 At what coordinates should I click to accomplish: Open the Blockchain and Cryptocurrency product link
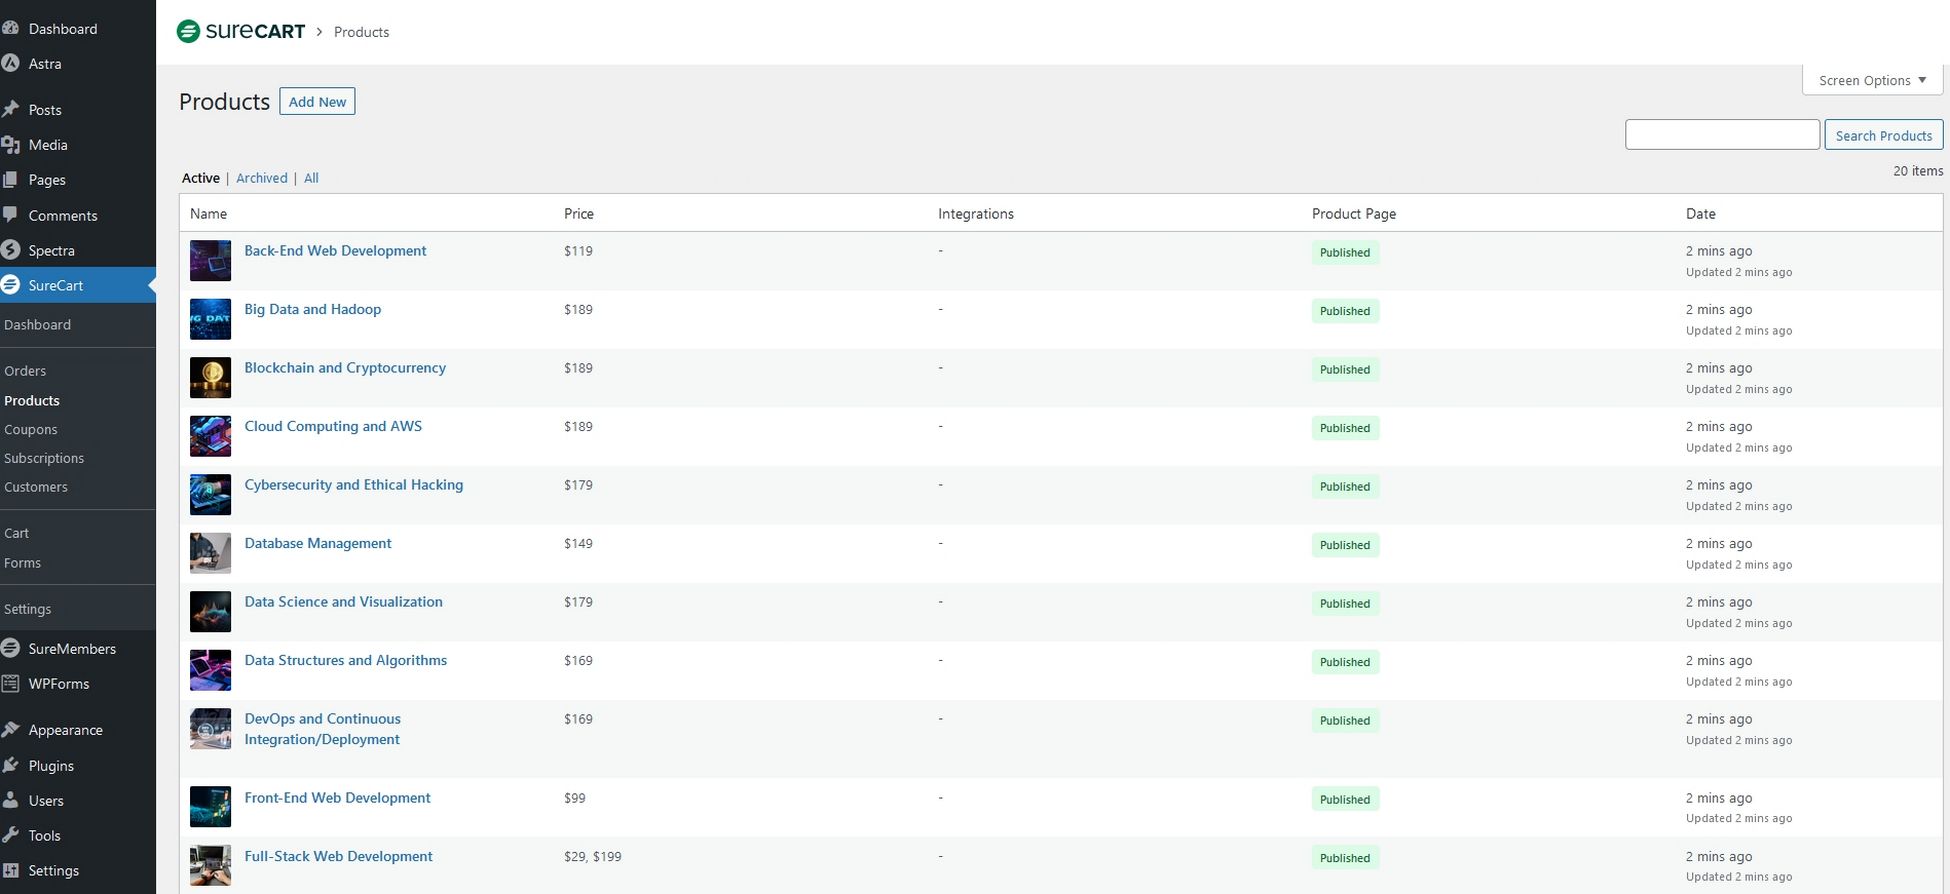pos(345,368)
